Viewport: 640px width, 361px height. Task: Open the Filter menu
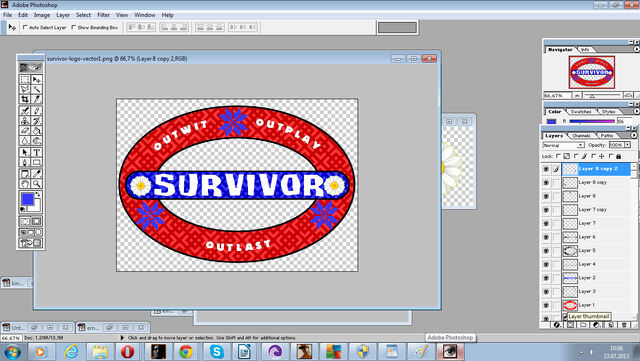pos(103,15)
